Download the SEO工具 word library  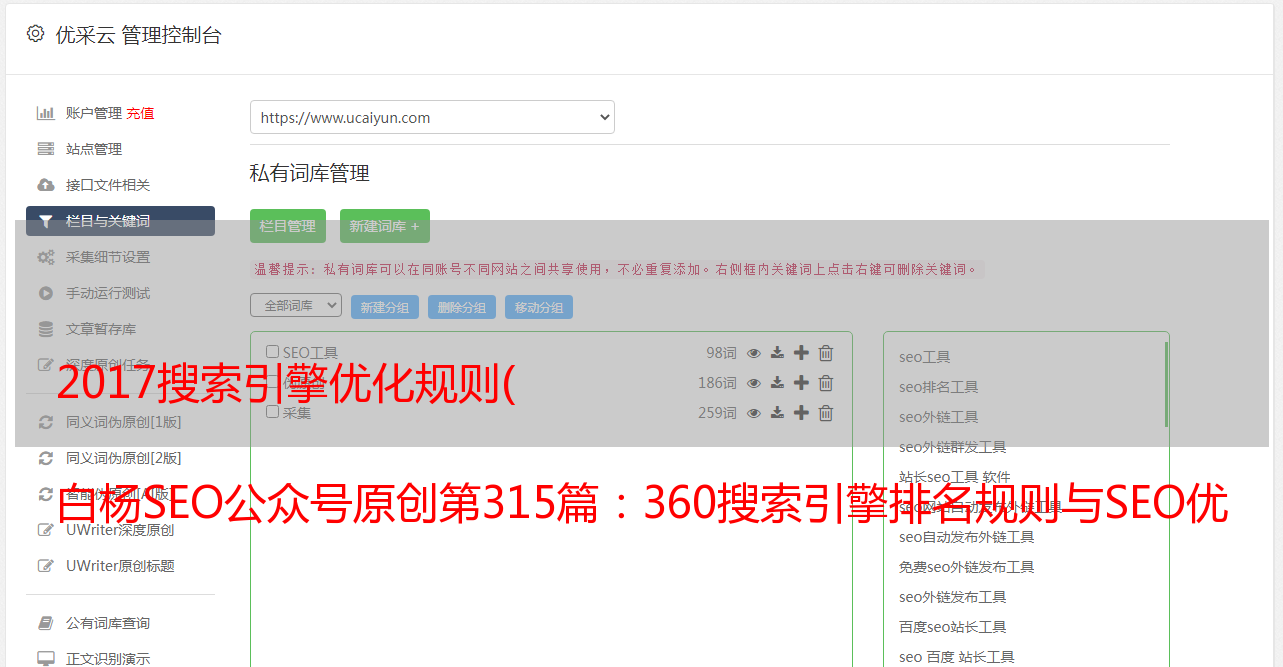pos(777,353)
